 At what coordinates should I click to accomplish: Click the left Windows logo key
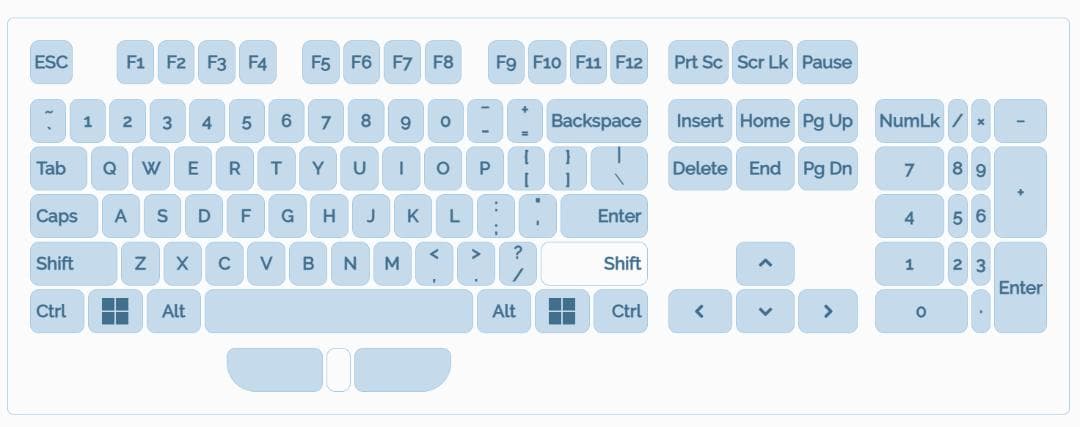coord(115,311)
